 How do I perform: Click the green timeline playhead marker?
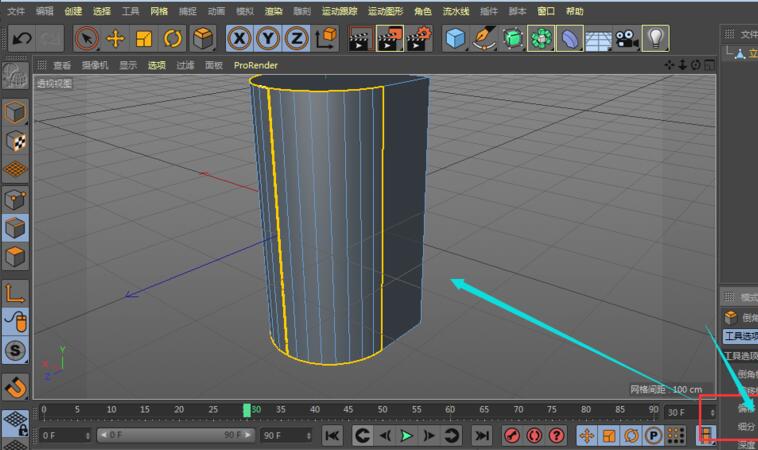tap(247, 410)
